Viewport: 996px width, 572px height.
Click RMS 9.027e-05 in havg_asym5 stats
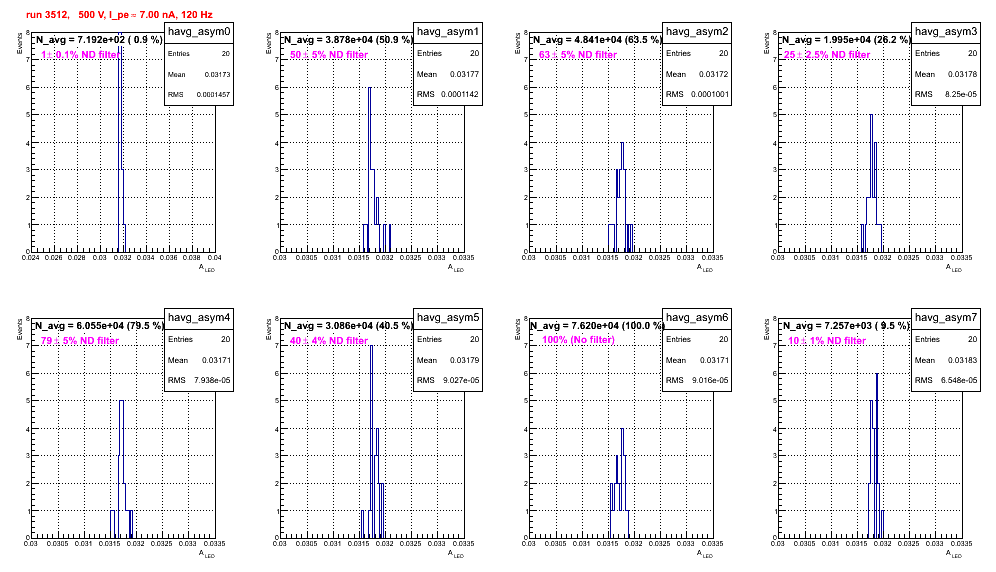click(448, 381)
